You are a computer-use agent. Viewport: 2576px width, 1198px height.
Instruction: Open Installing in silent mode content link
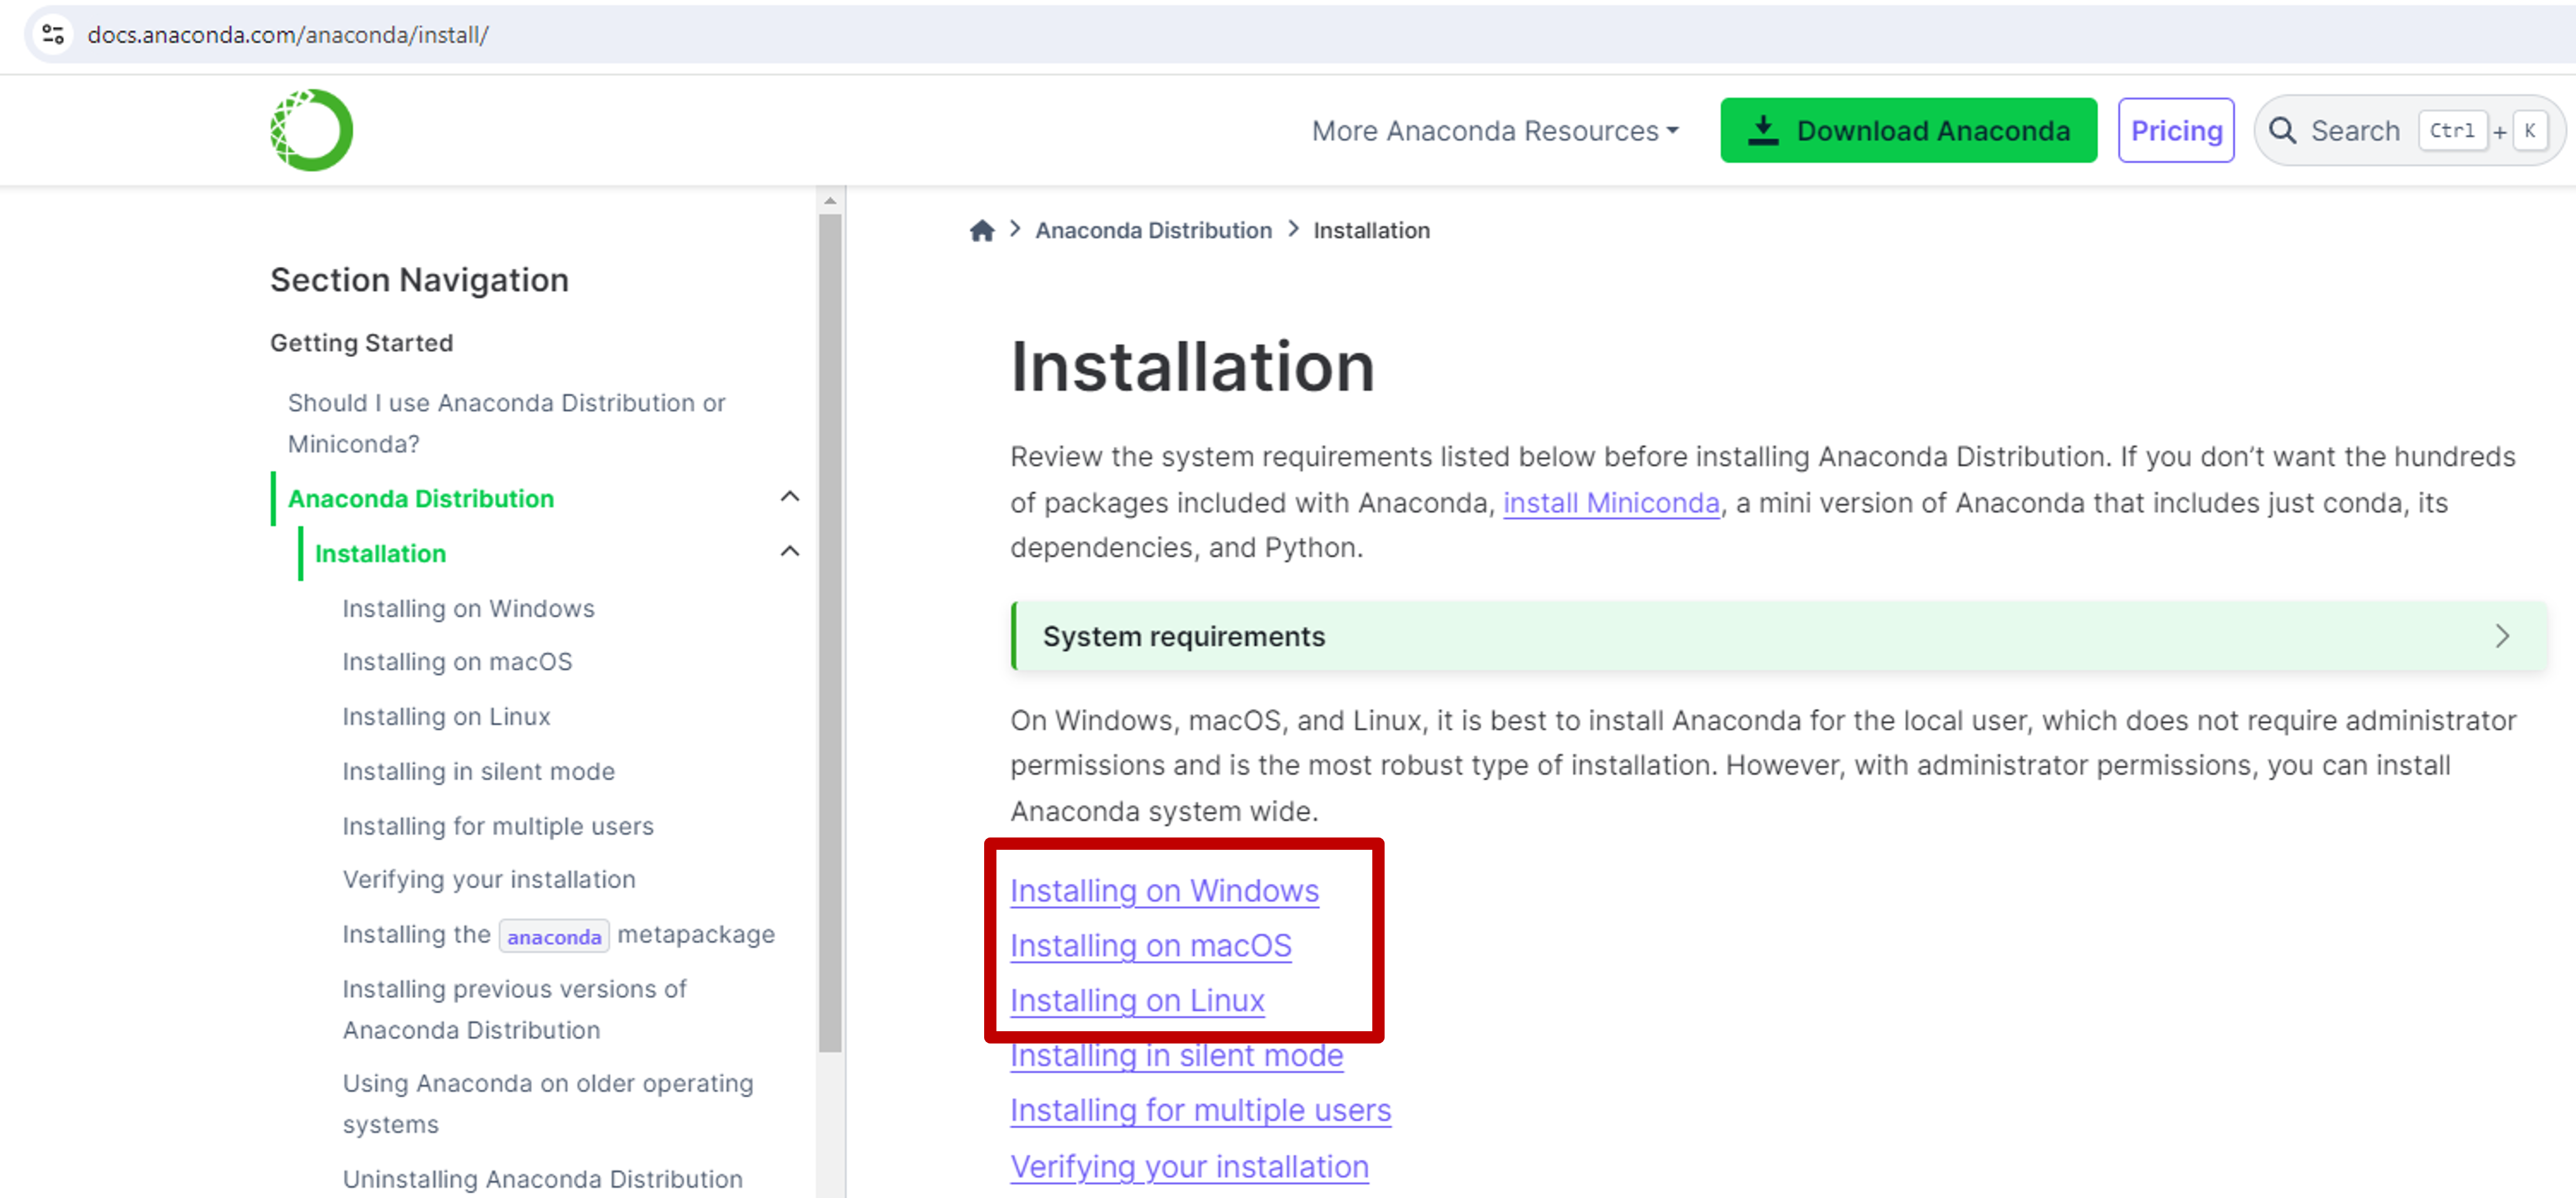tap(1176, 1056)
